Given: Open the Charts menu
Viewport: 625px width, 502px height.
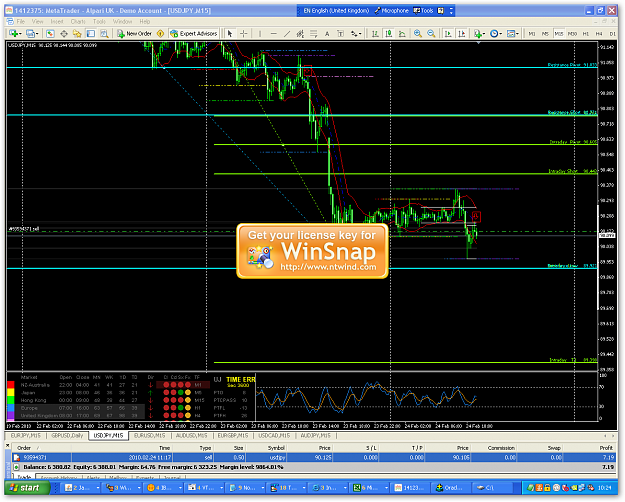Looking at the screenshot, I should pos(78,22).
